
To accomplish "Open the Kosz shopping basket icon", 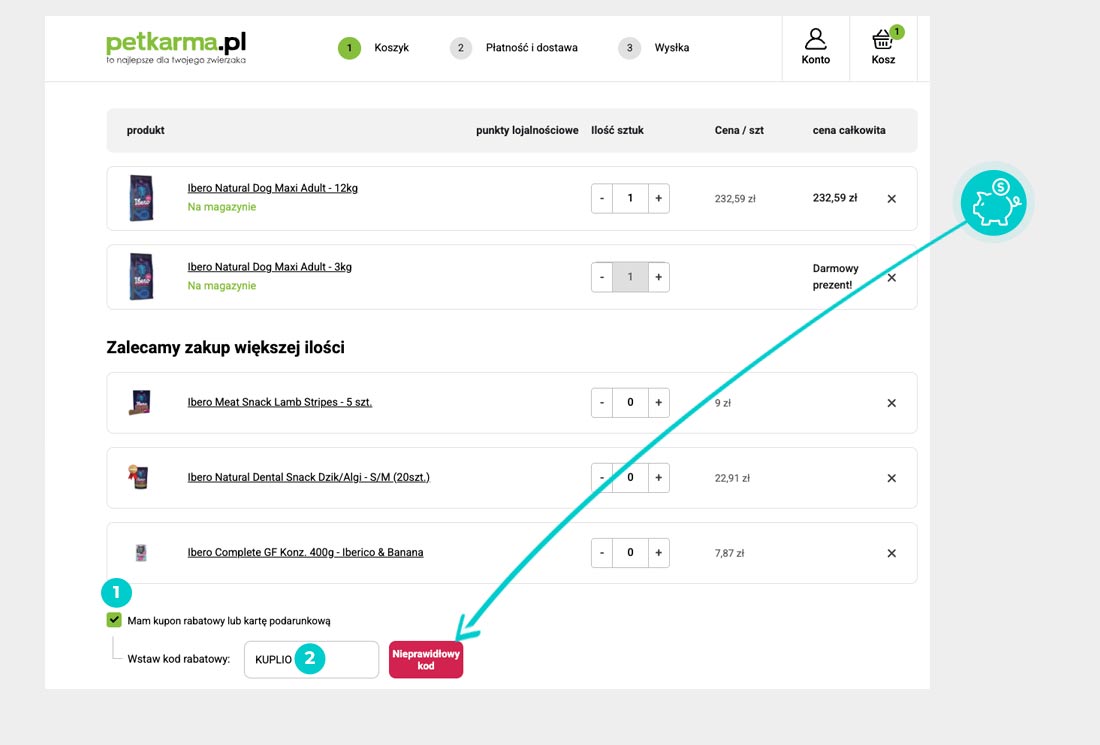I will (x=883, y=47).
